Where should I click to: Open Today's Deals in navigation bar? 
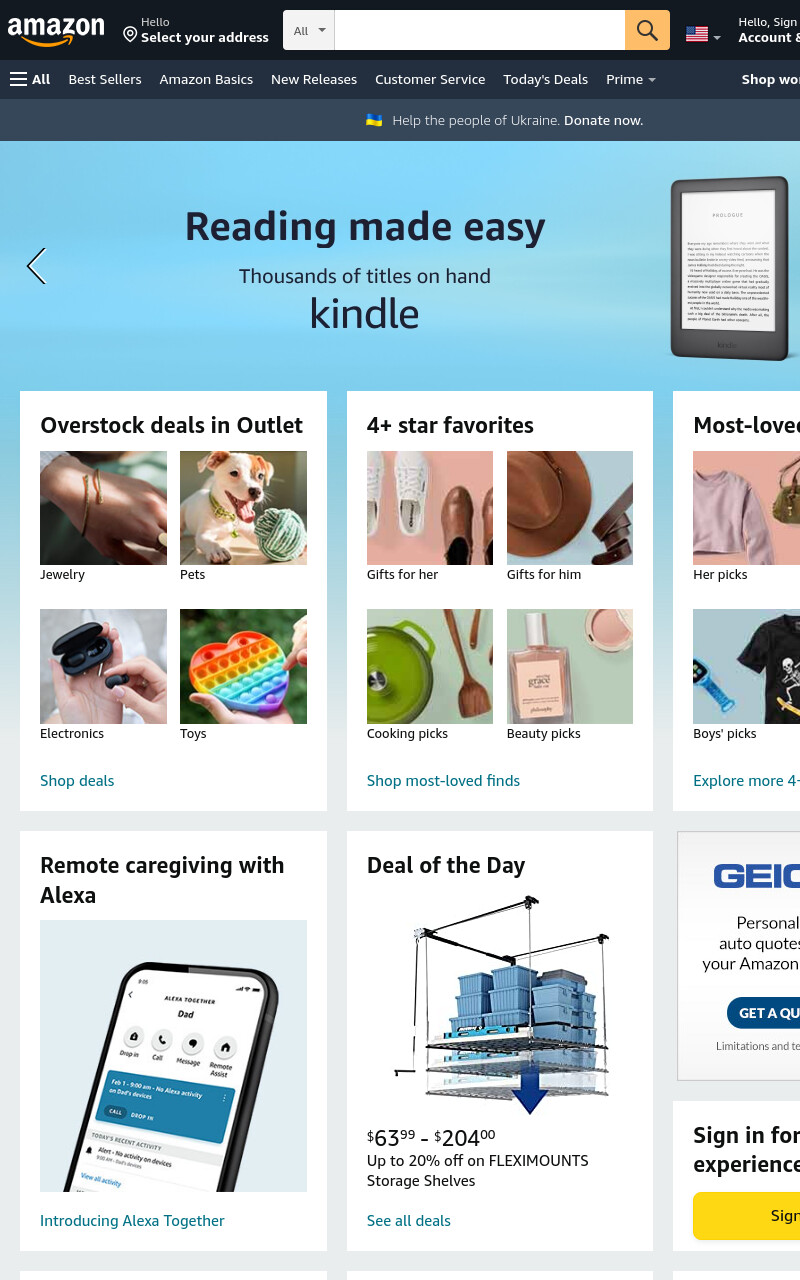click(546, 79)
